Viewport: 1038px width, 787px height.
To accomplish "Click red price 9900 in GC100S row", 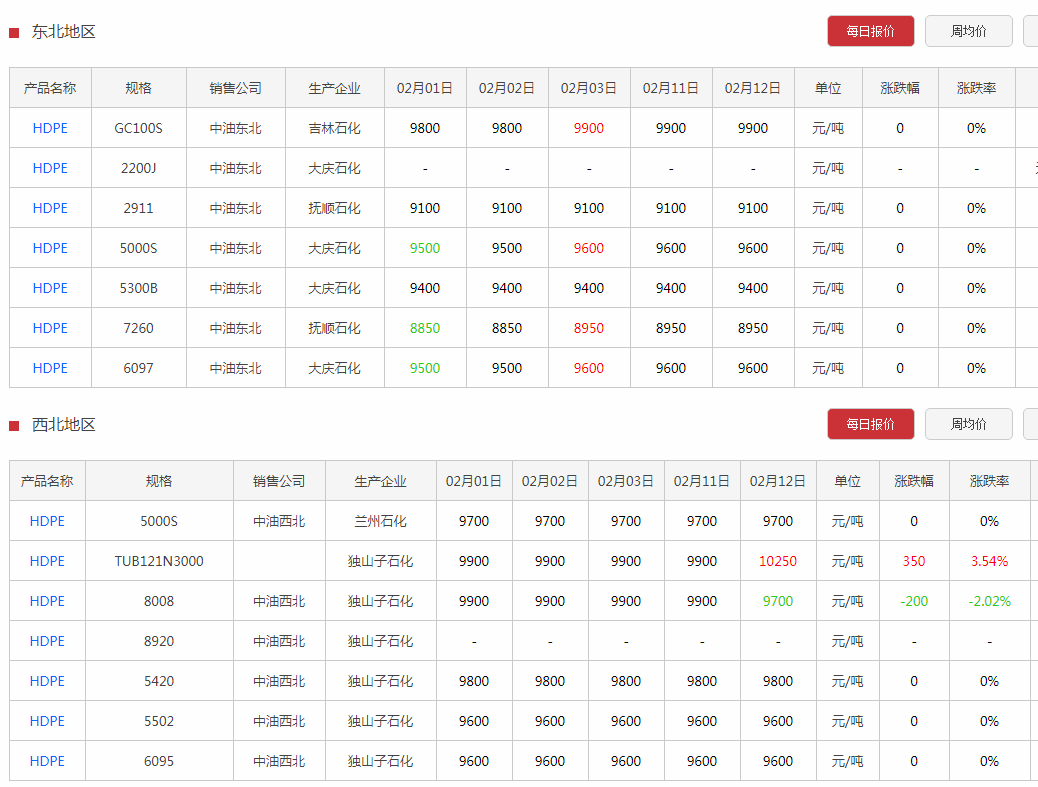I will coord(589,128).
